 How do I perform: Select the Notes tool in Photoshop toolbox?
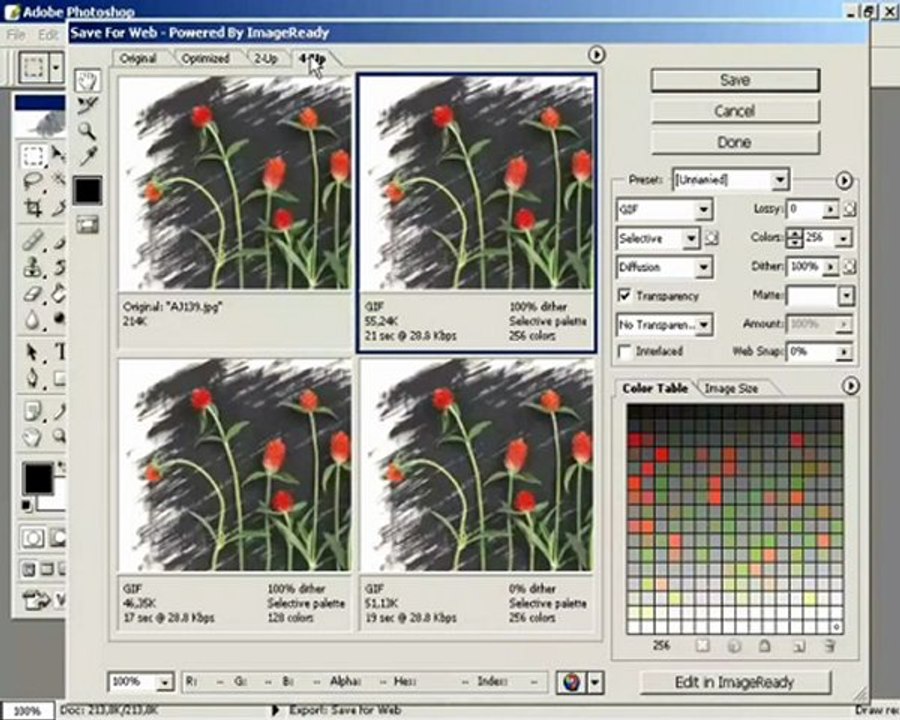click(32, 411)
